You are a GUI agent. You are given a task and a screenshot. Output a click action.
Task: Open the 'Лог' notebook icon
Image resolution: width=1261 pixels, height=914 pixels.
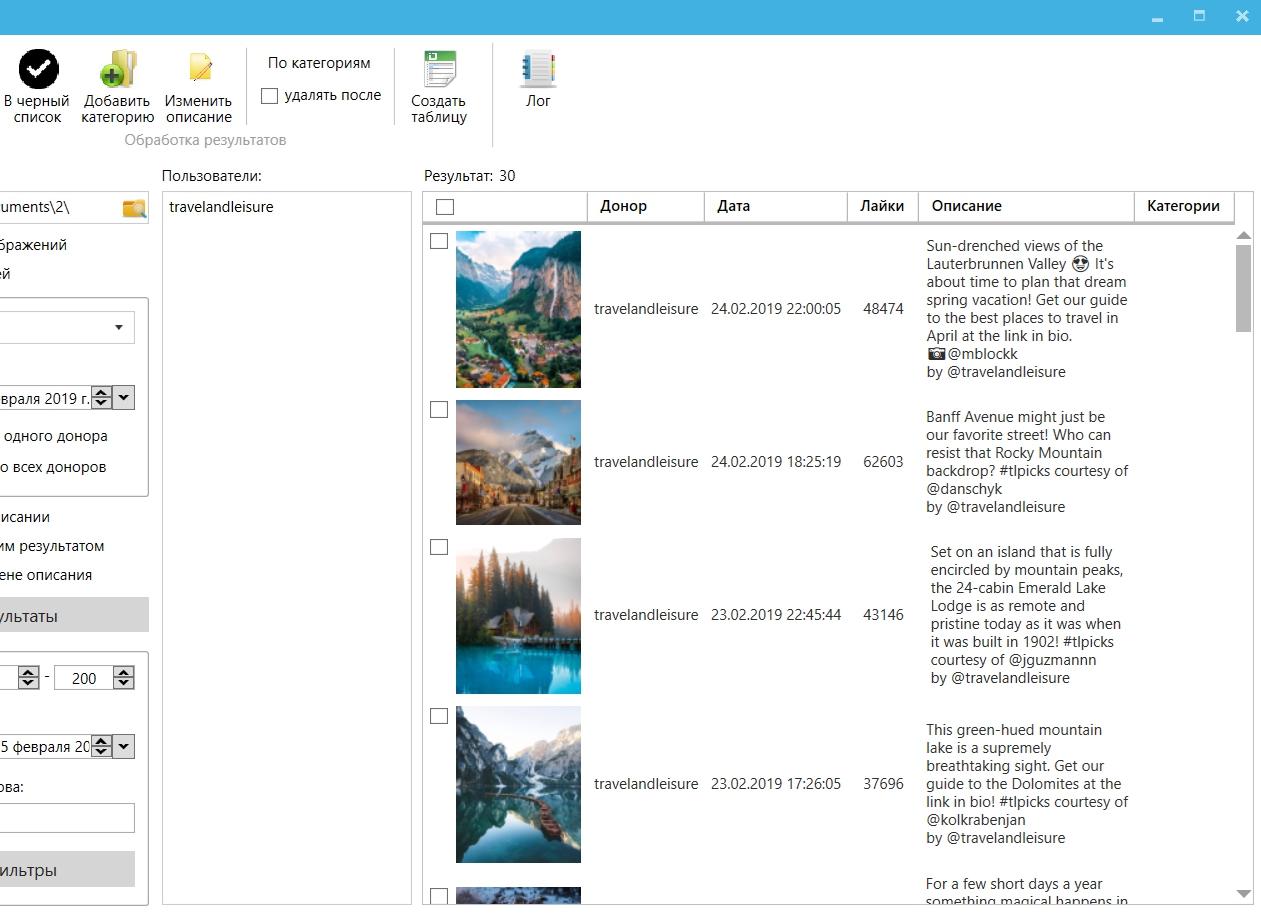(x=538, y=69)
